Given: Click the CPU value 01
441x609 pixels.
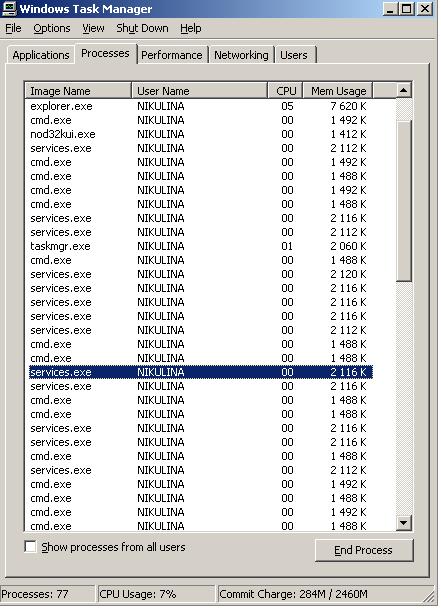Looking at the screenshot, I should [287, 246].
